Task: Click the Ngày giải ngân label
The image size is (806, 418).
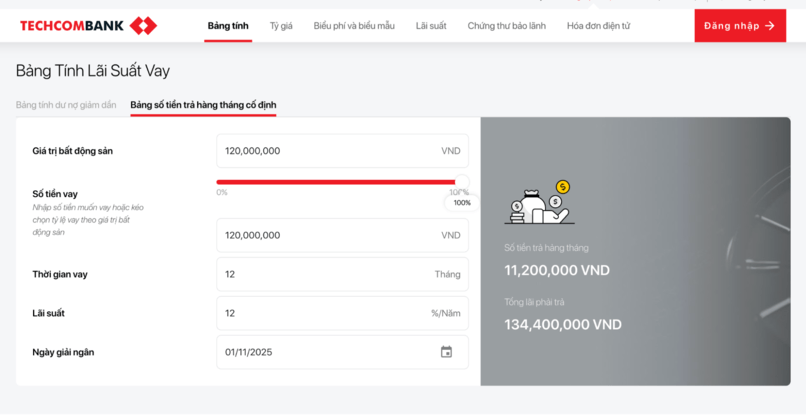Action: (x=63, y=352)
